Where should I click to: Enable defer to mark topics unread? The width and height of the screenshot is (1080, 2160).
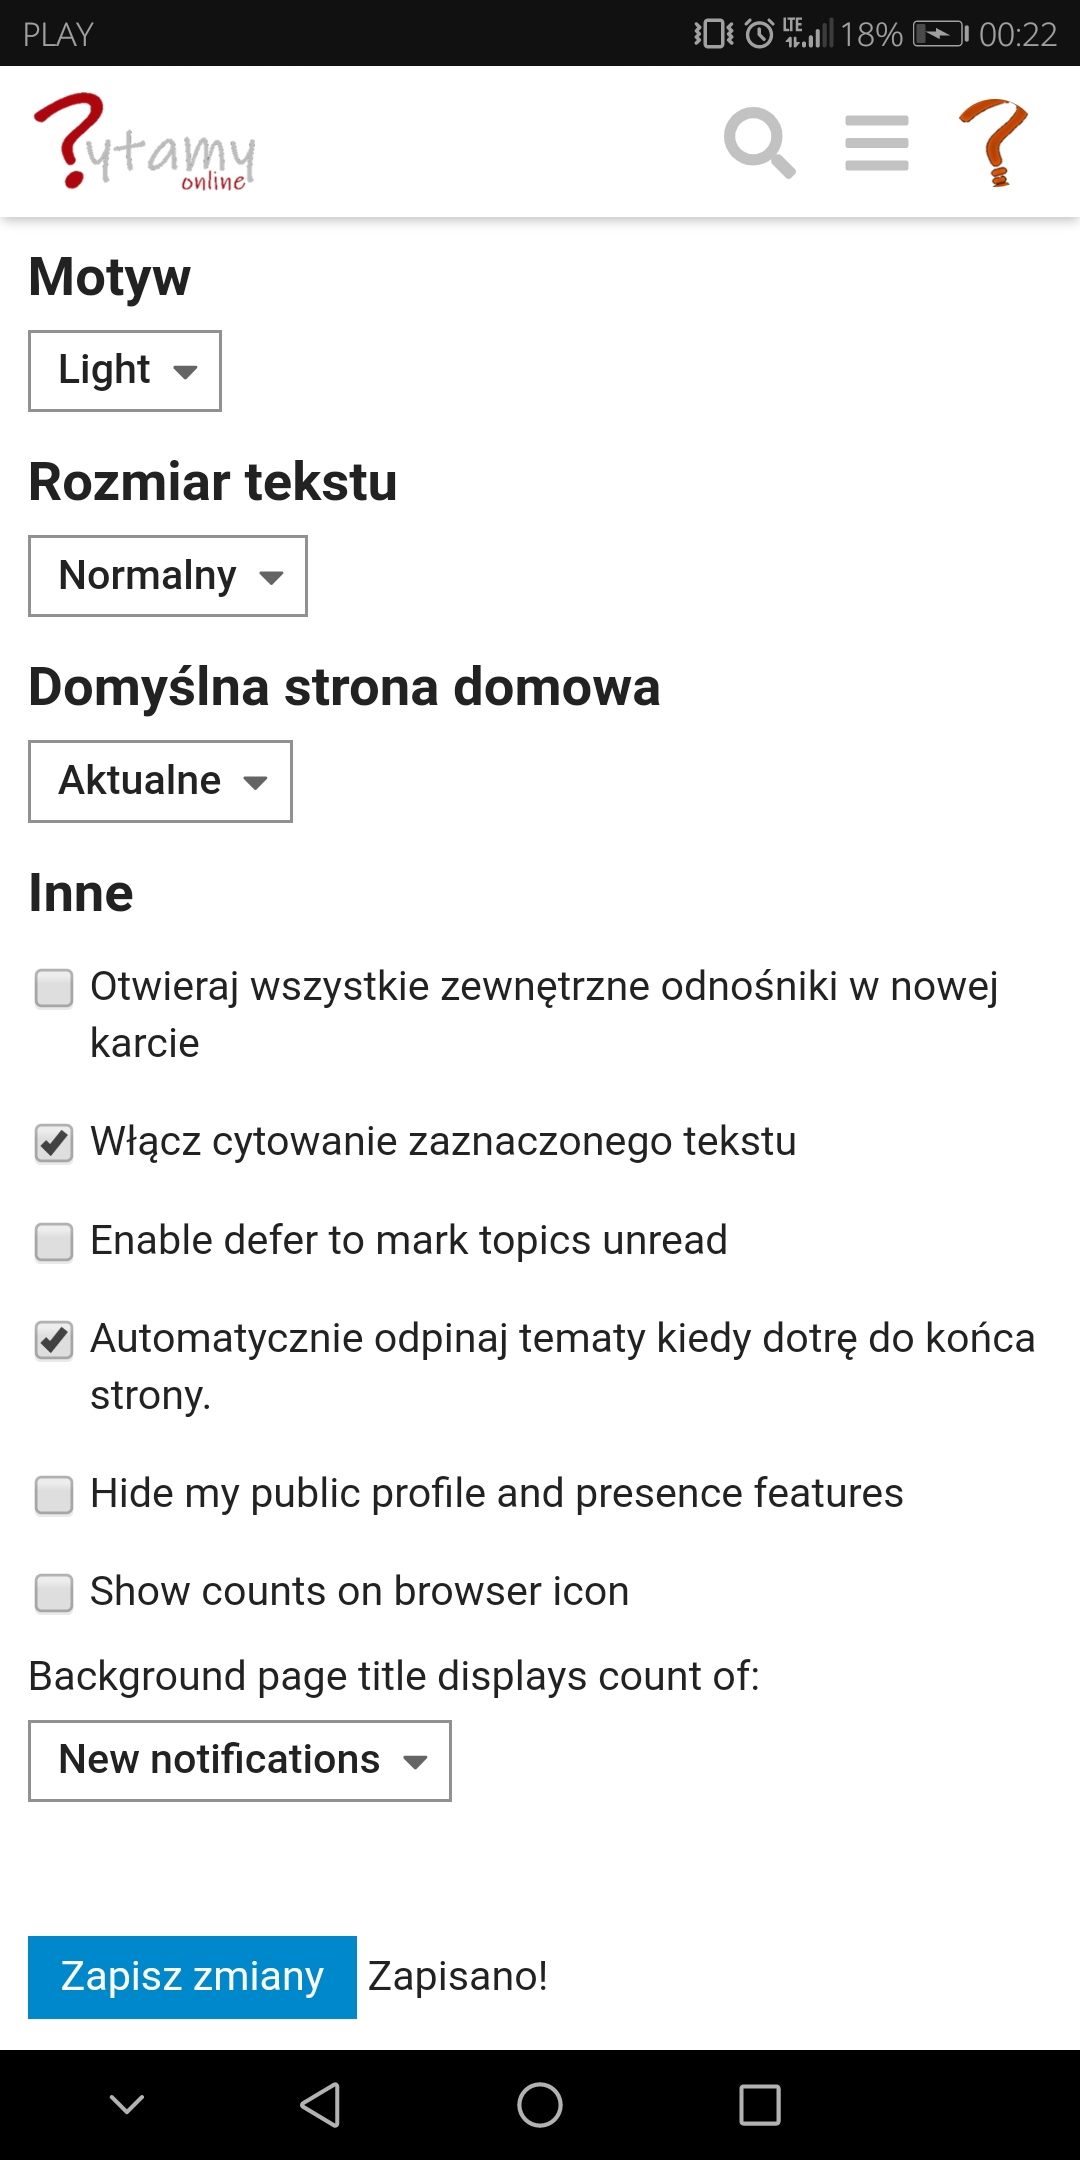(54, 1242)
